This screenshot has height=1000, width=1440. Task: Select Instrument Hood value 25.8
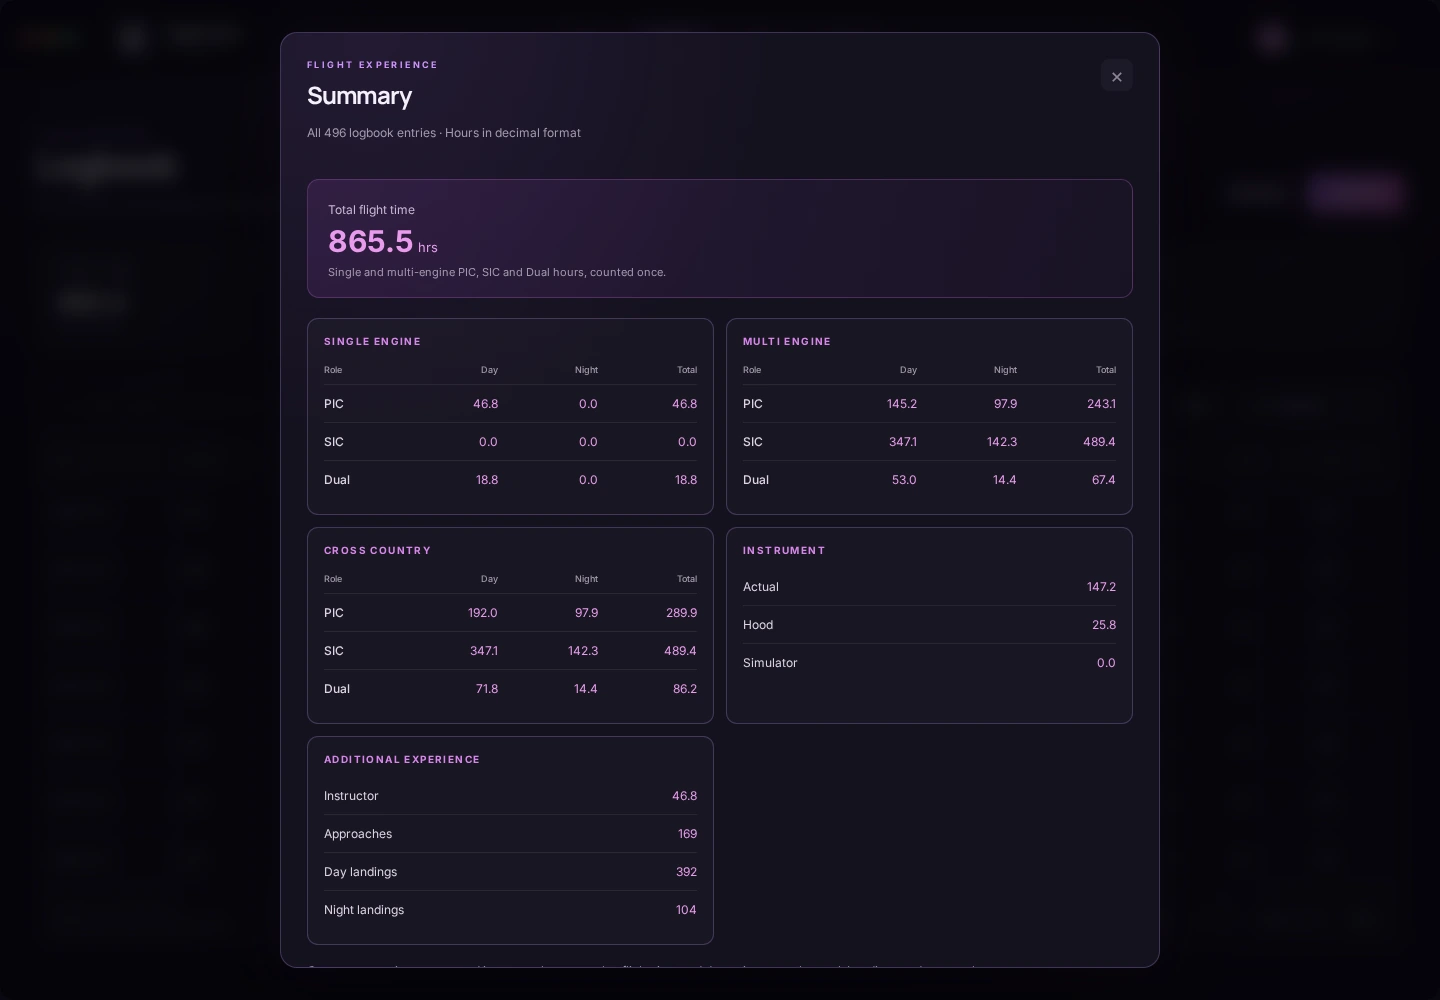[x=1104, y=625]
